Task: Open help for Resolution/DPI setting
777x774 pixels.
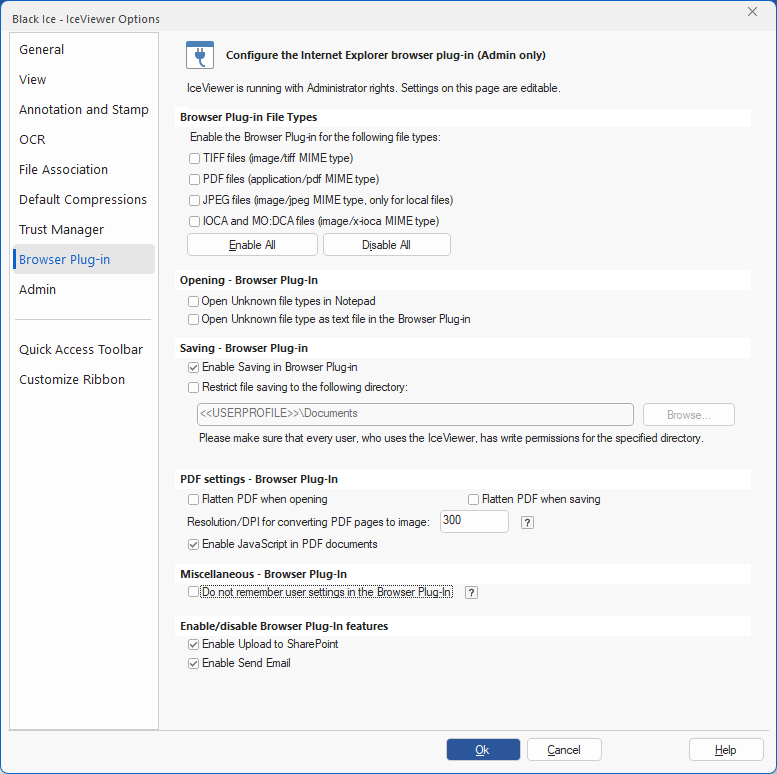Action: pyautogui.click(x=527, y=522)
